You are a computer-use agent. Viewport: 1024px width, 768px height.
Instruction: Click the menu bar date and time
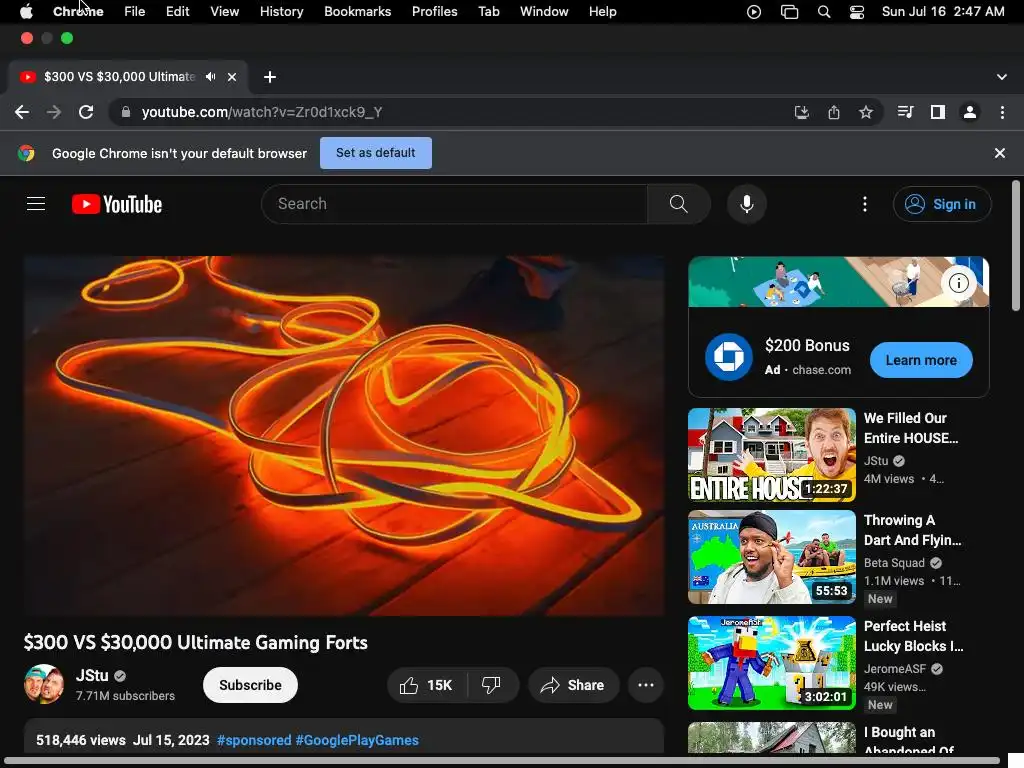pos(943,12)
